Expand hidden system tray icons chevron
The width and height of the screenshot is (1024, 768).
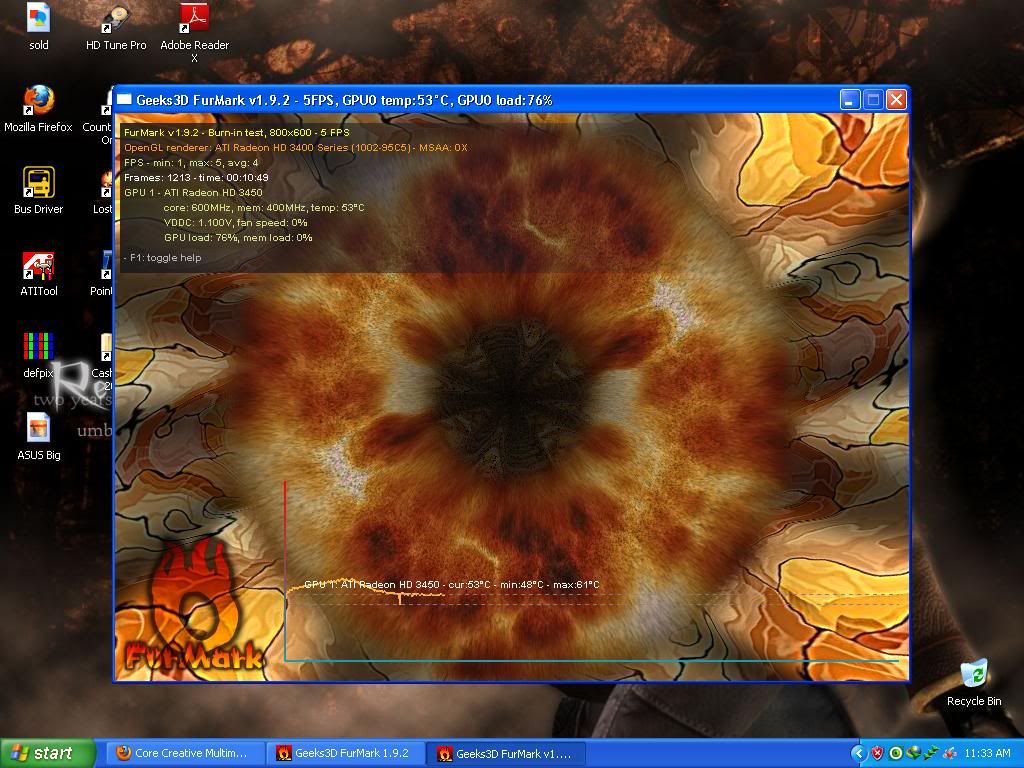pyautogui.click(x=859, y=753)
